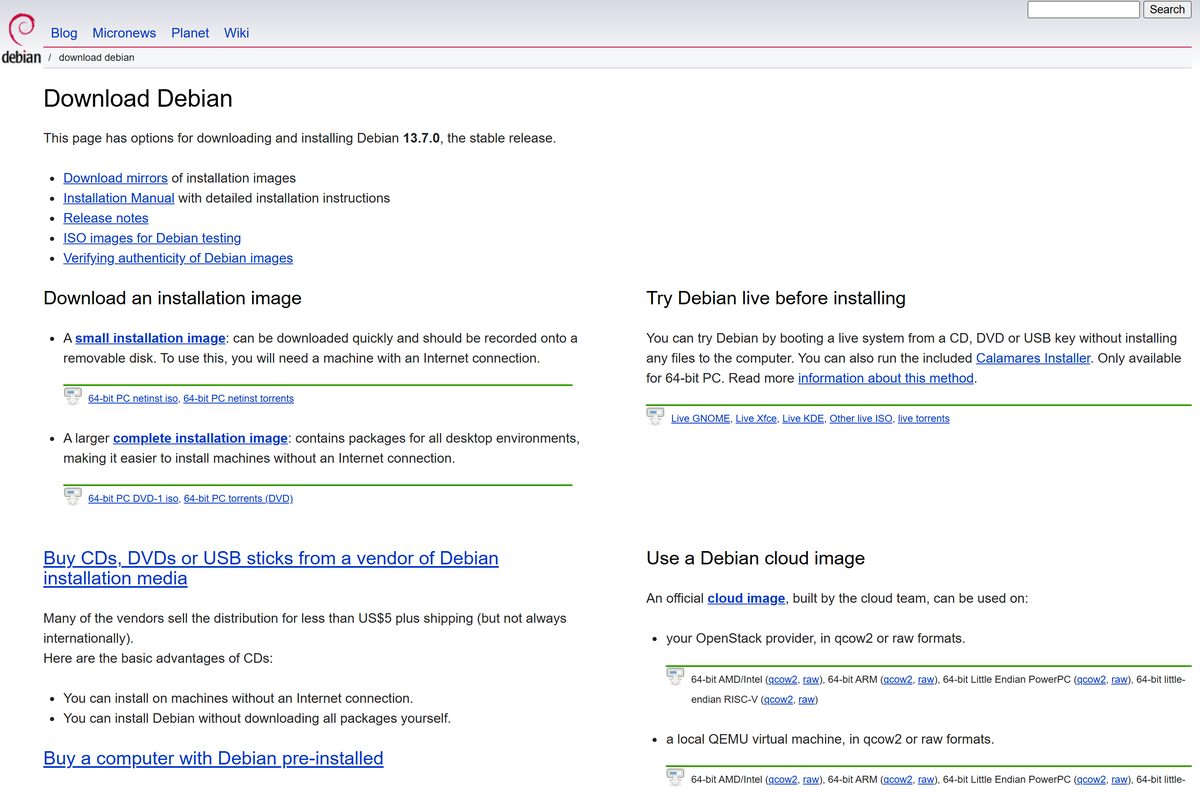Viewport: 1200px width, 792px height.
Task: Click download icon in OpenStack provider image list
Action: (676, 677)
